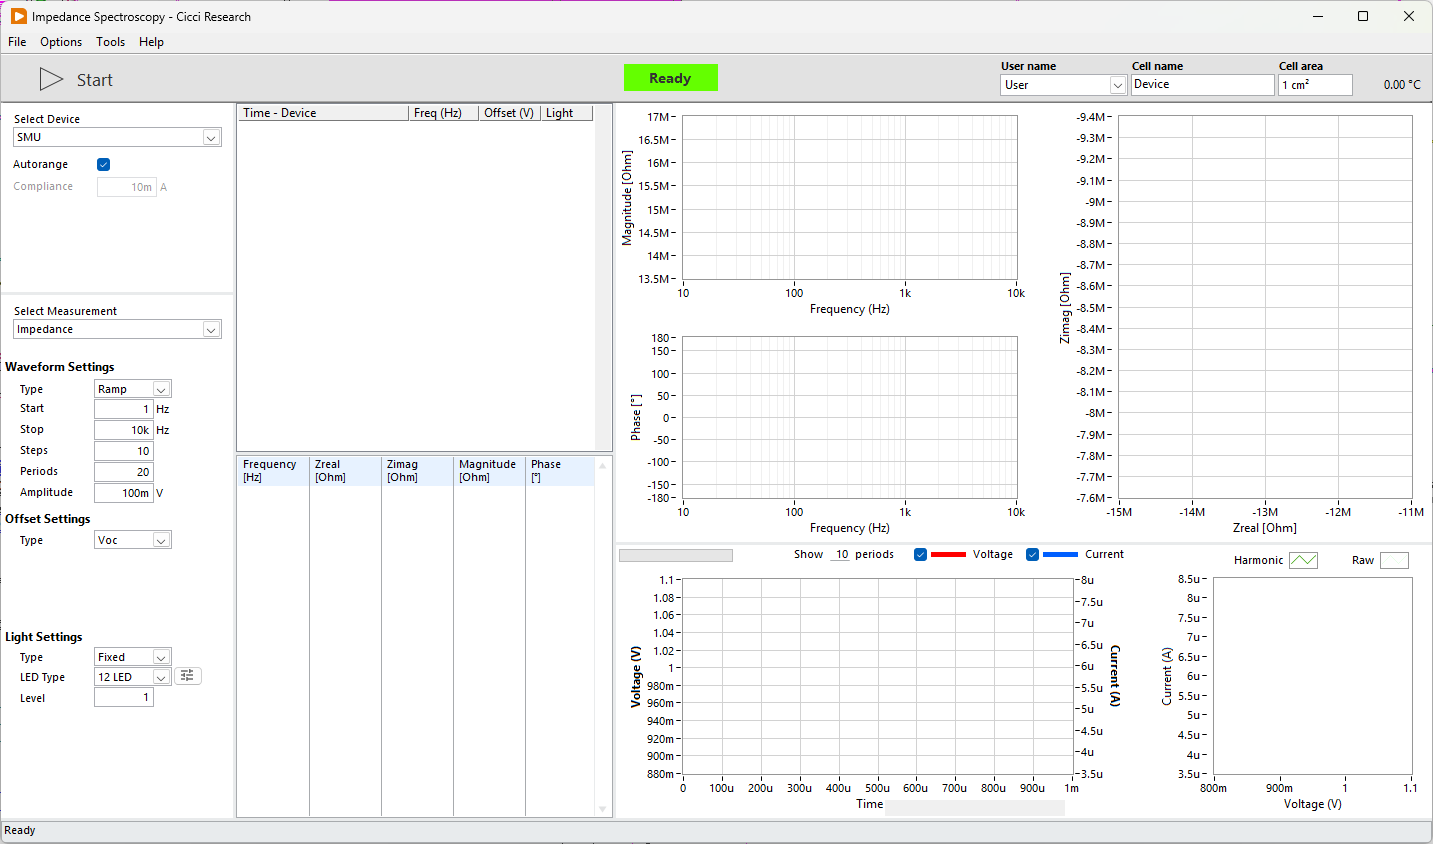This screenshot has height=844, width=1433.
Task: Enable the Raw waveform display icon
Action: [1394, 560]
